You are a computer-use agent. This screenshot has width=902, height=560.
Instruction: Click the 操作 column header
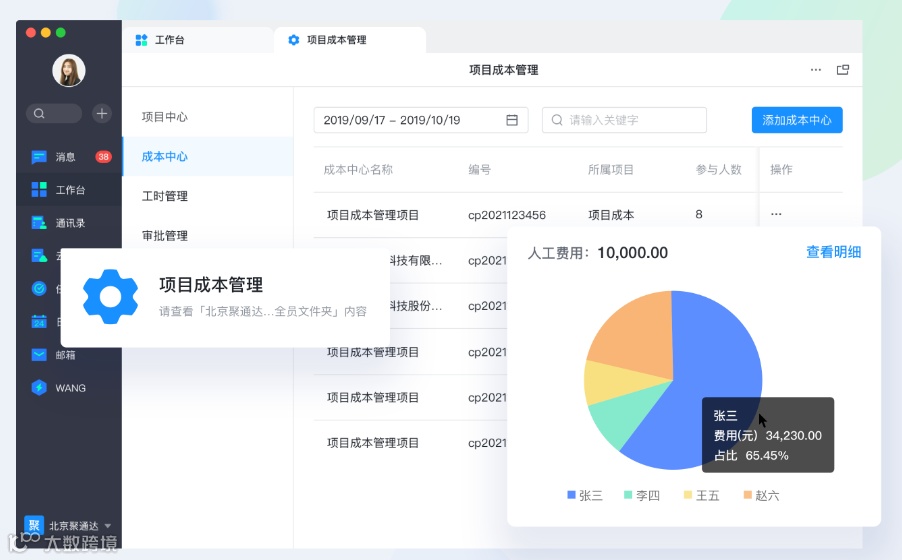(x=781, y=170)
